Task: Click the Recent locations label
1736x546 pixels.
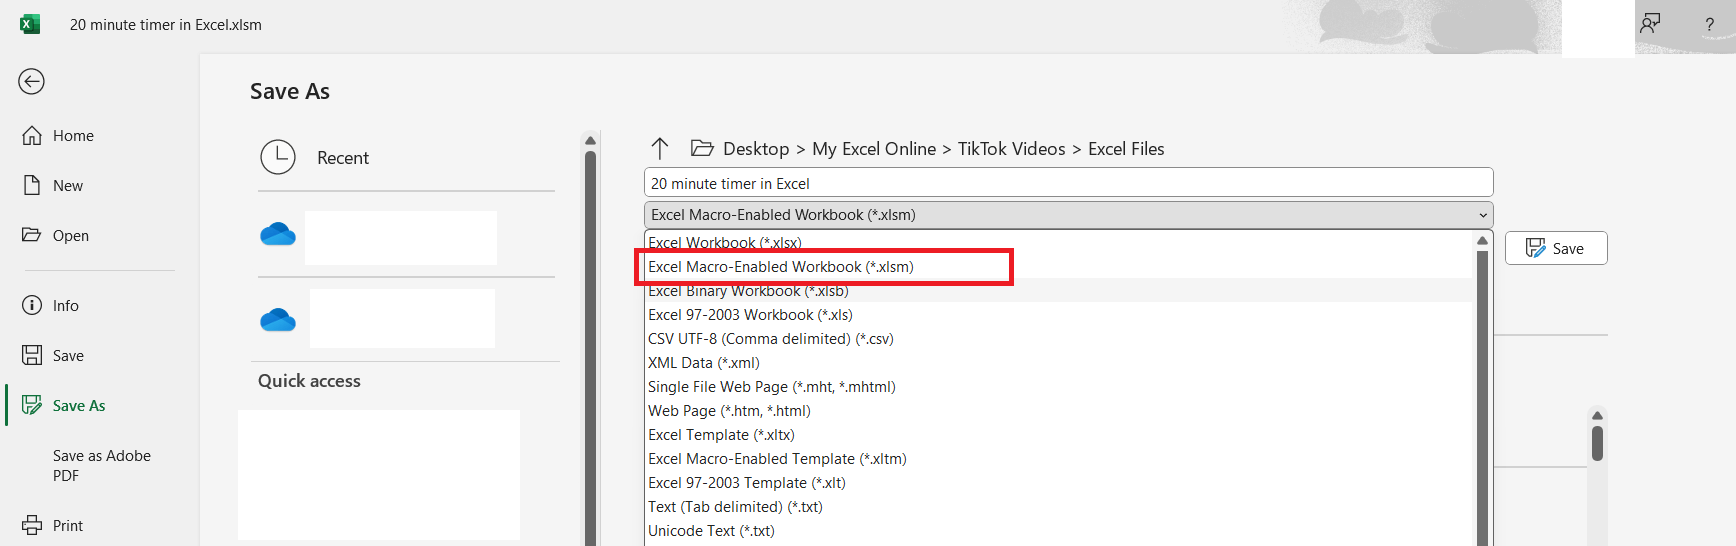Action: [343, 158]
